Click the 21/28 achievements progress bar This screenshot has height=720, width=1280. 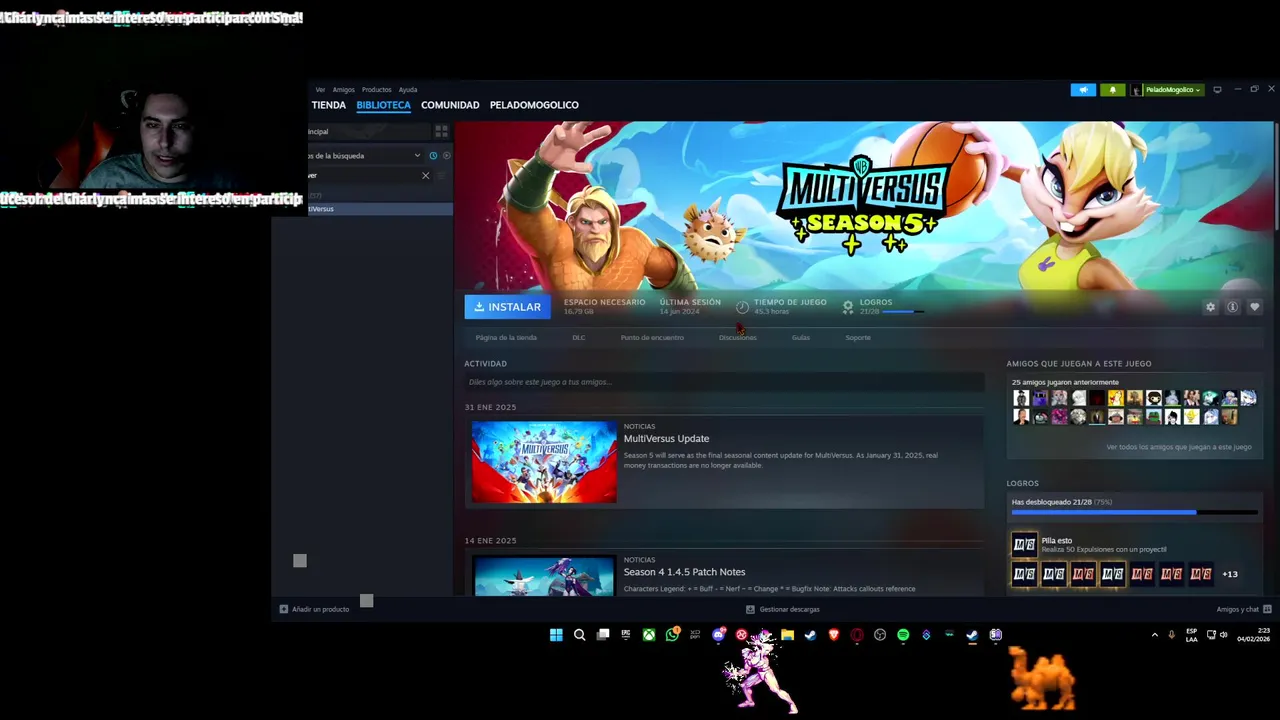pos(1134,512)
